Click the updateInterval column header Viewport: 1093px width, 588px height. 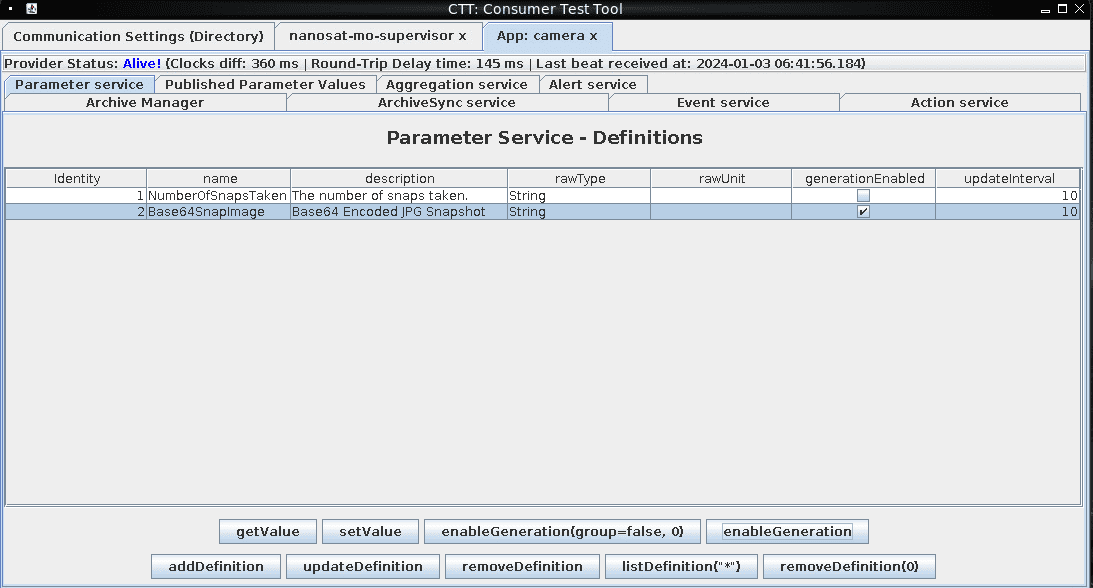click(x=1009, y=178)
